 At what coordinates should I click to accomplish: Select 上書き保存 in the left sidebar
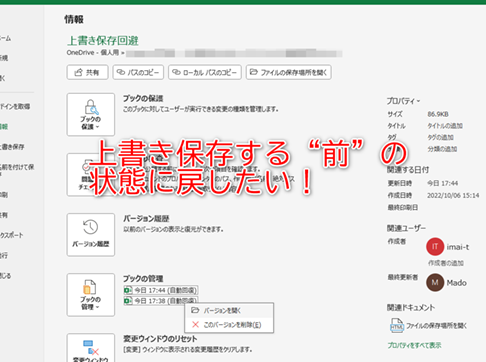(12, 147)
